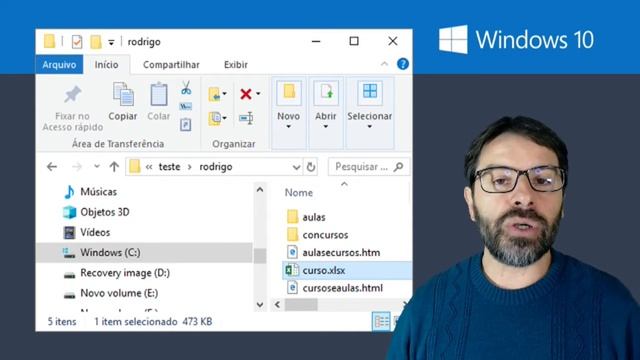Click the Copiar icon in ribbon
Viewport: 640px width, 360px height.
(123, 94)
